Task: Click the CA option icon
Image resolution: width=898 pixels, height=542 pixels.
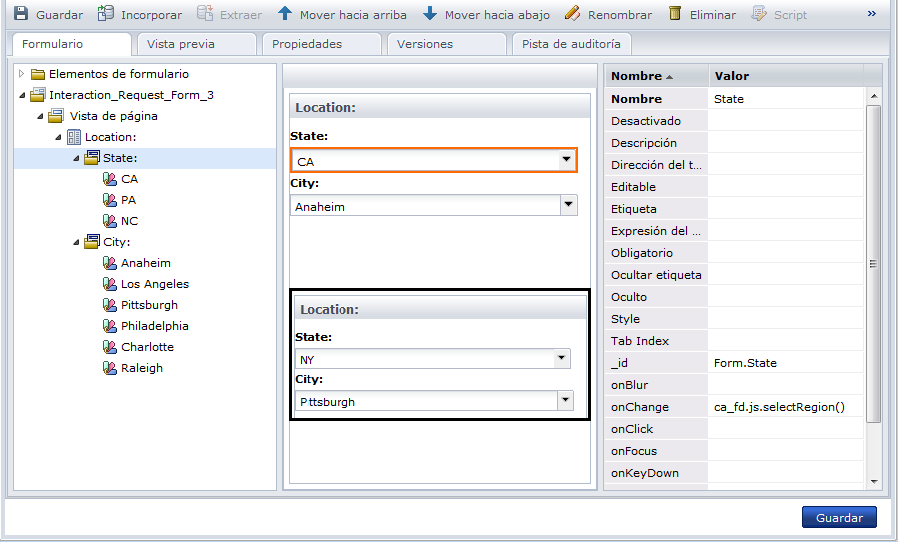Action: click(110, 179)
